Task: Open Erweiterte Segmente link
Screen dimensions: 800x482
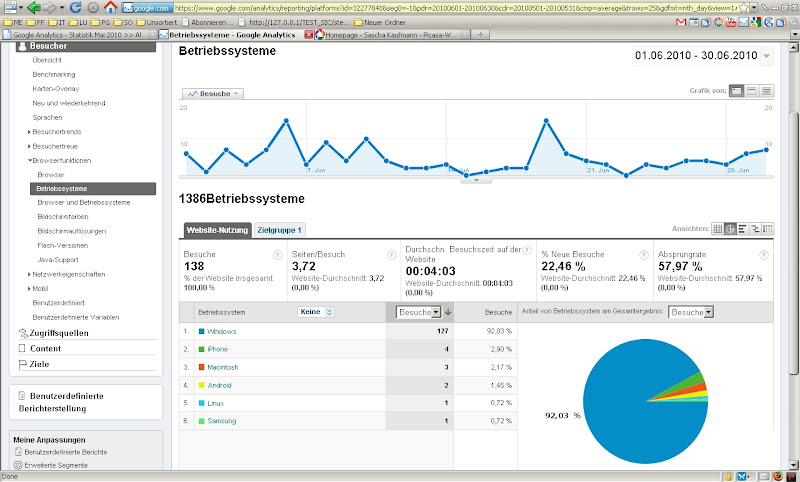Action: tap(56, 465)
